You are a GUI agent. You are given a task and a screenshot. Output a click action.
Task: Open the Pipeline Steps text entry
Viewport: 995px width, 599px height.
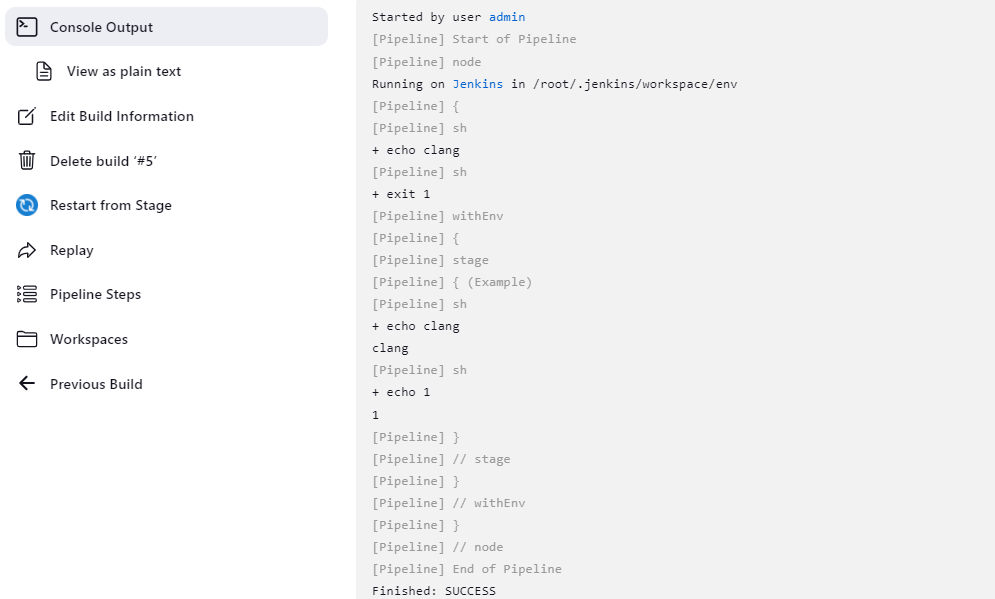click(x=95, y=294)
